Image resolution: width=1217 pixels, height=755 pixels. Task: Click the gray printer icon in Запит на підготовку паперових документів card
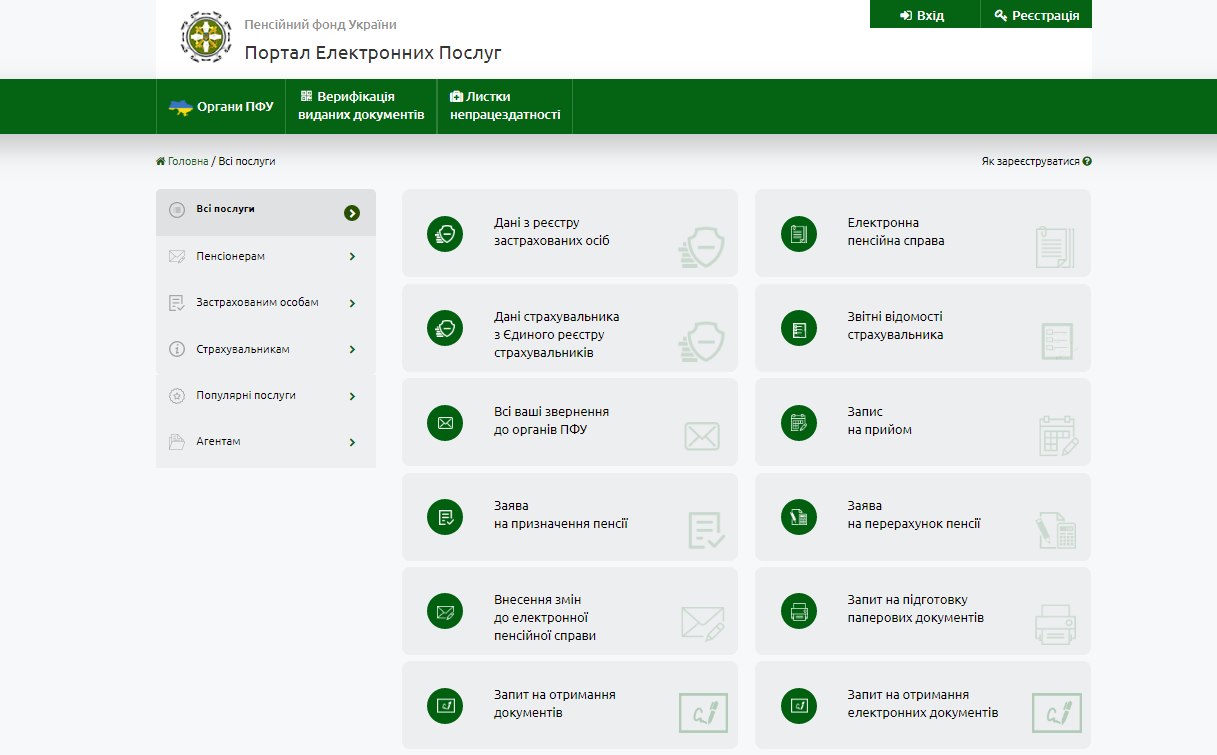coord(1056,624)
